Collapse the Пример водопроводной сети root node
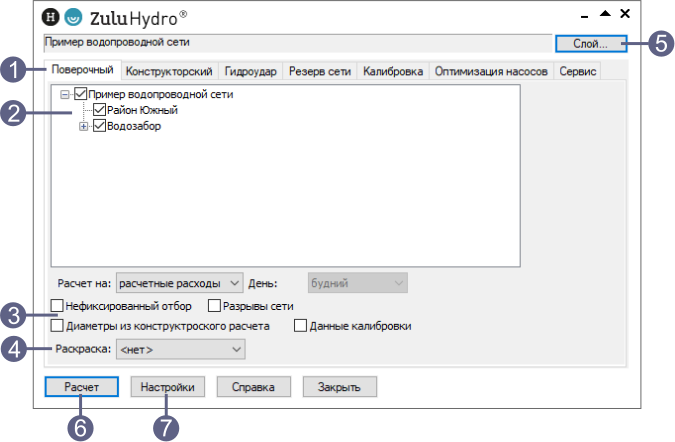 (65, 95)
